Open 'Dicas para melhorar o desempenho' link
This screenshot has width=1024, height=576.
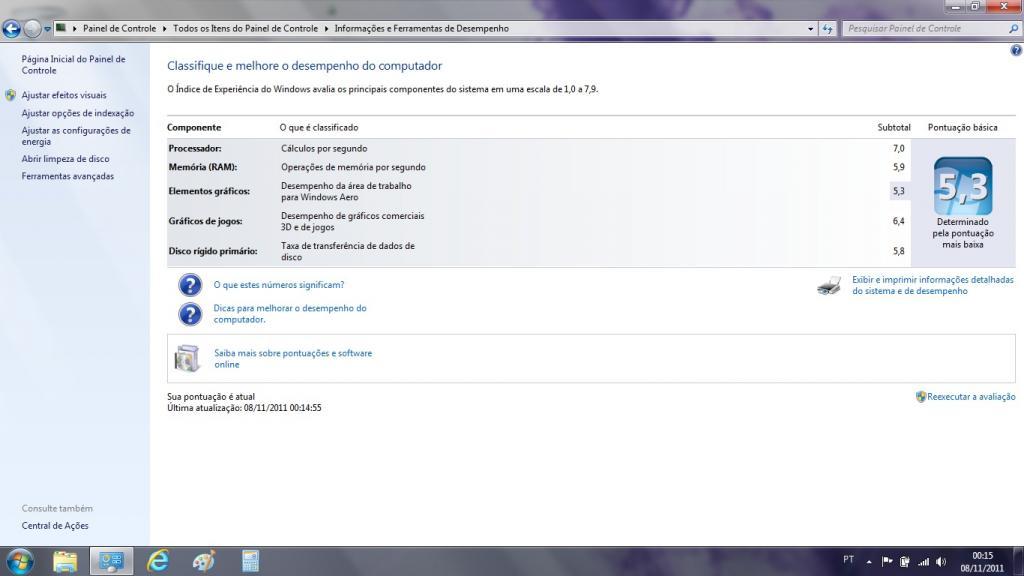(x=290, y=314)
